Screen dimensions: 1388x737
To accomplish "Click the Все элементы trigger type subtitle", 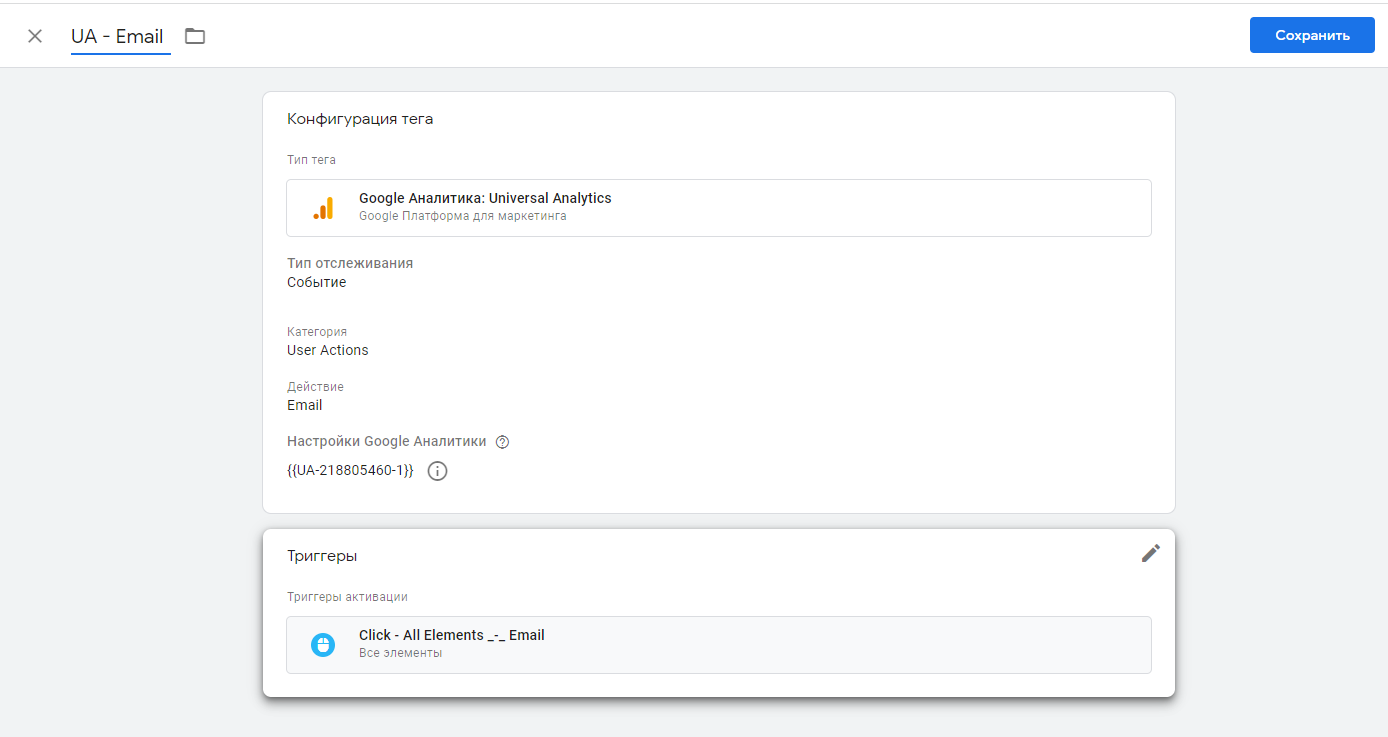I will pyautogui.click(x=400, y=653).
